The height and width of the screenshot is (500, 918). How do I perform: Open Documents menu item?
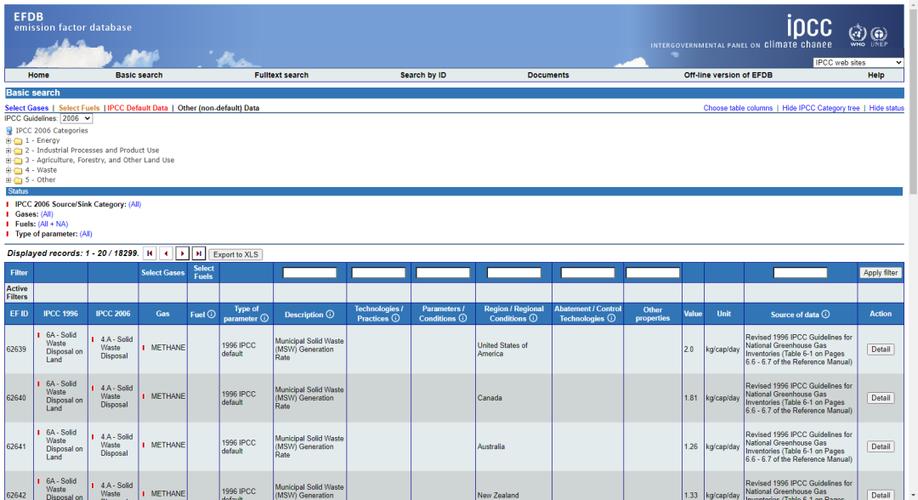(x=548, y=75)
